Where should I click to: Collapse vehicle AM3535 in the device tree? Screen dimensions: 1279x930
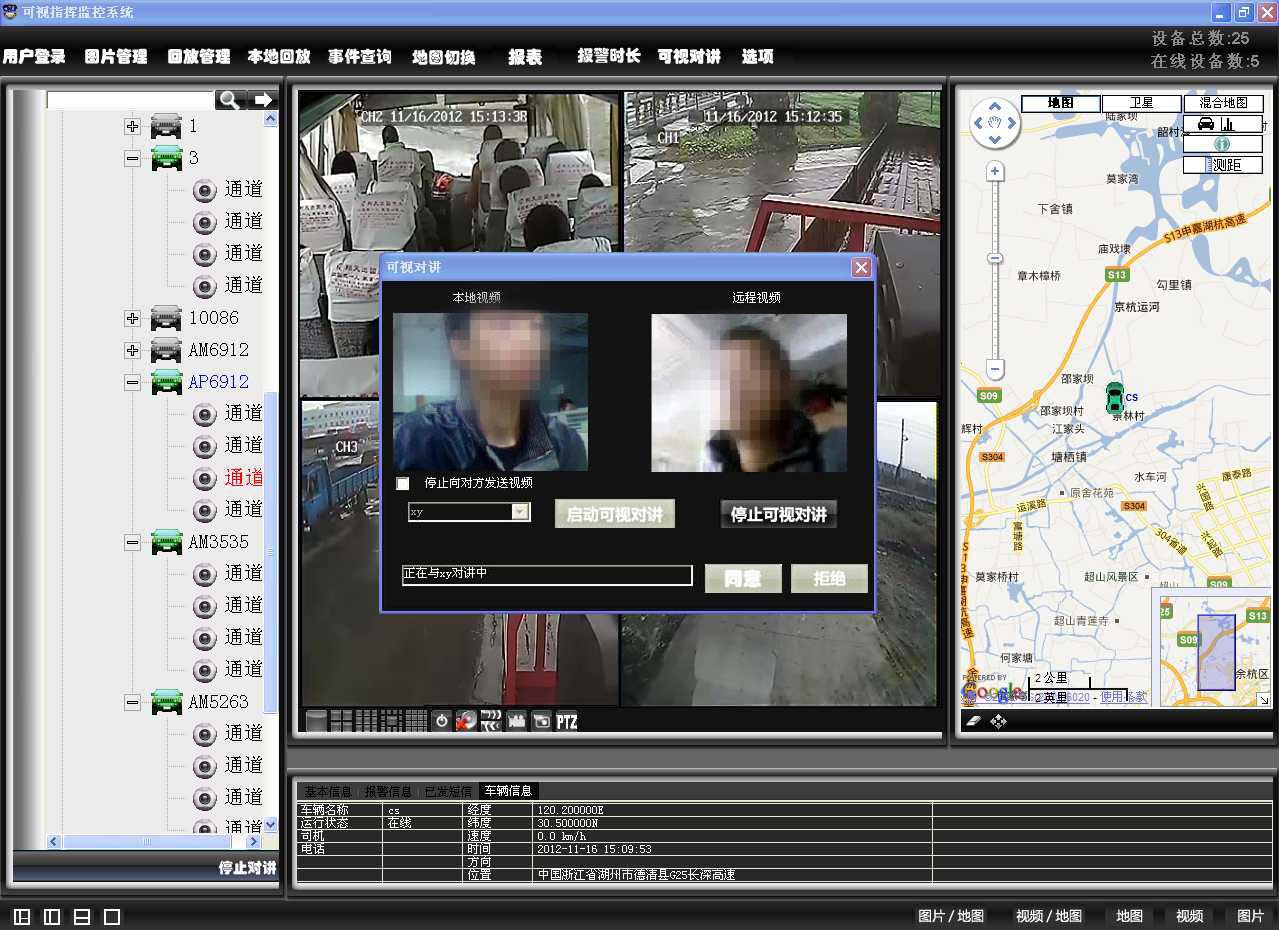click(x=132, y=542)
